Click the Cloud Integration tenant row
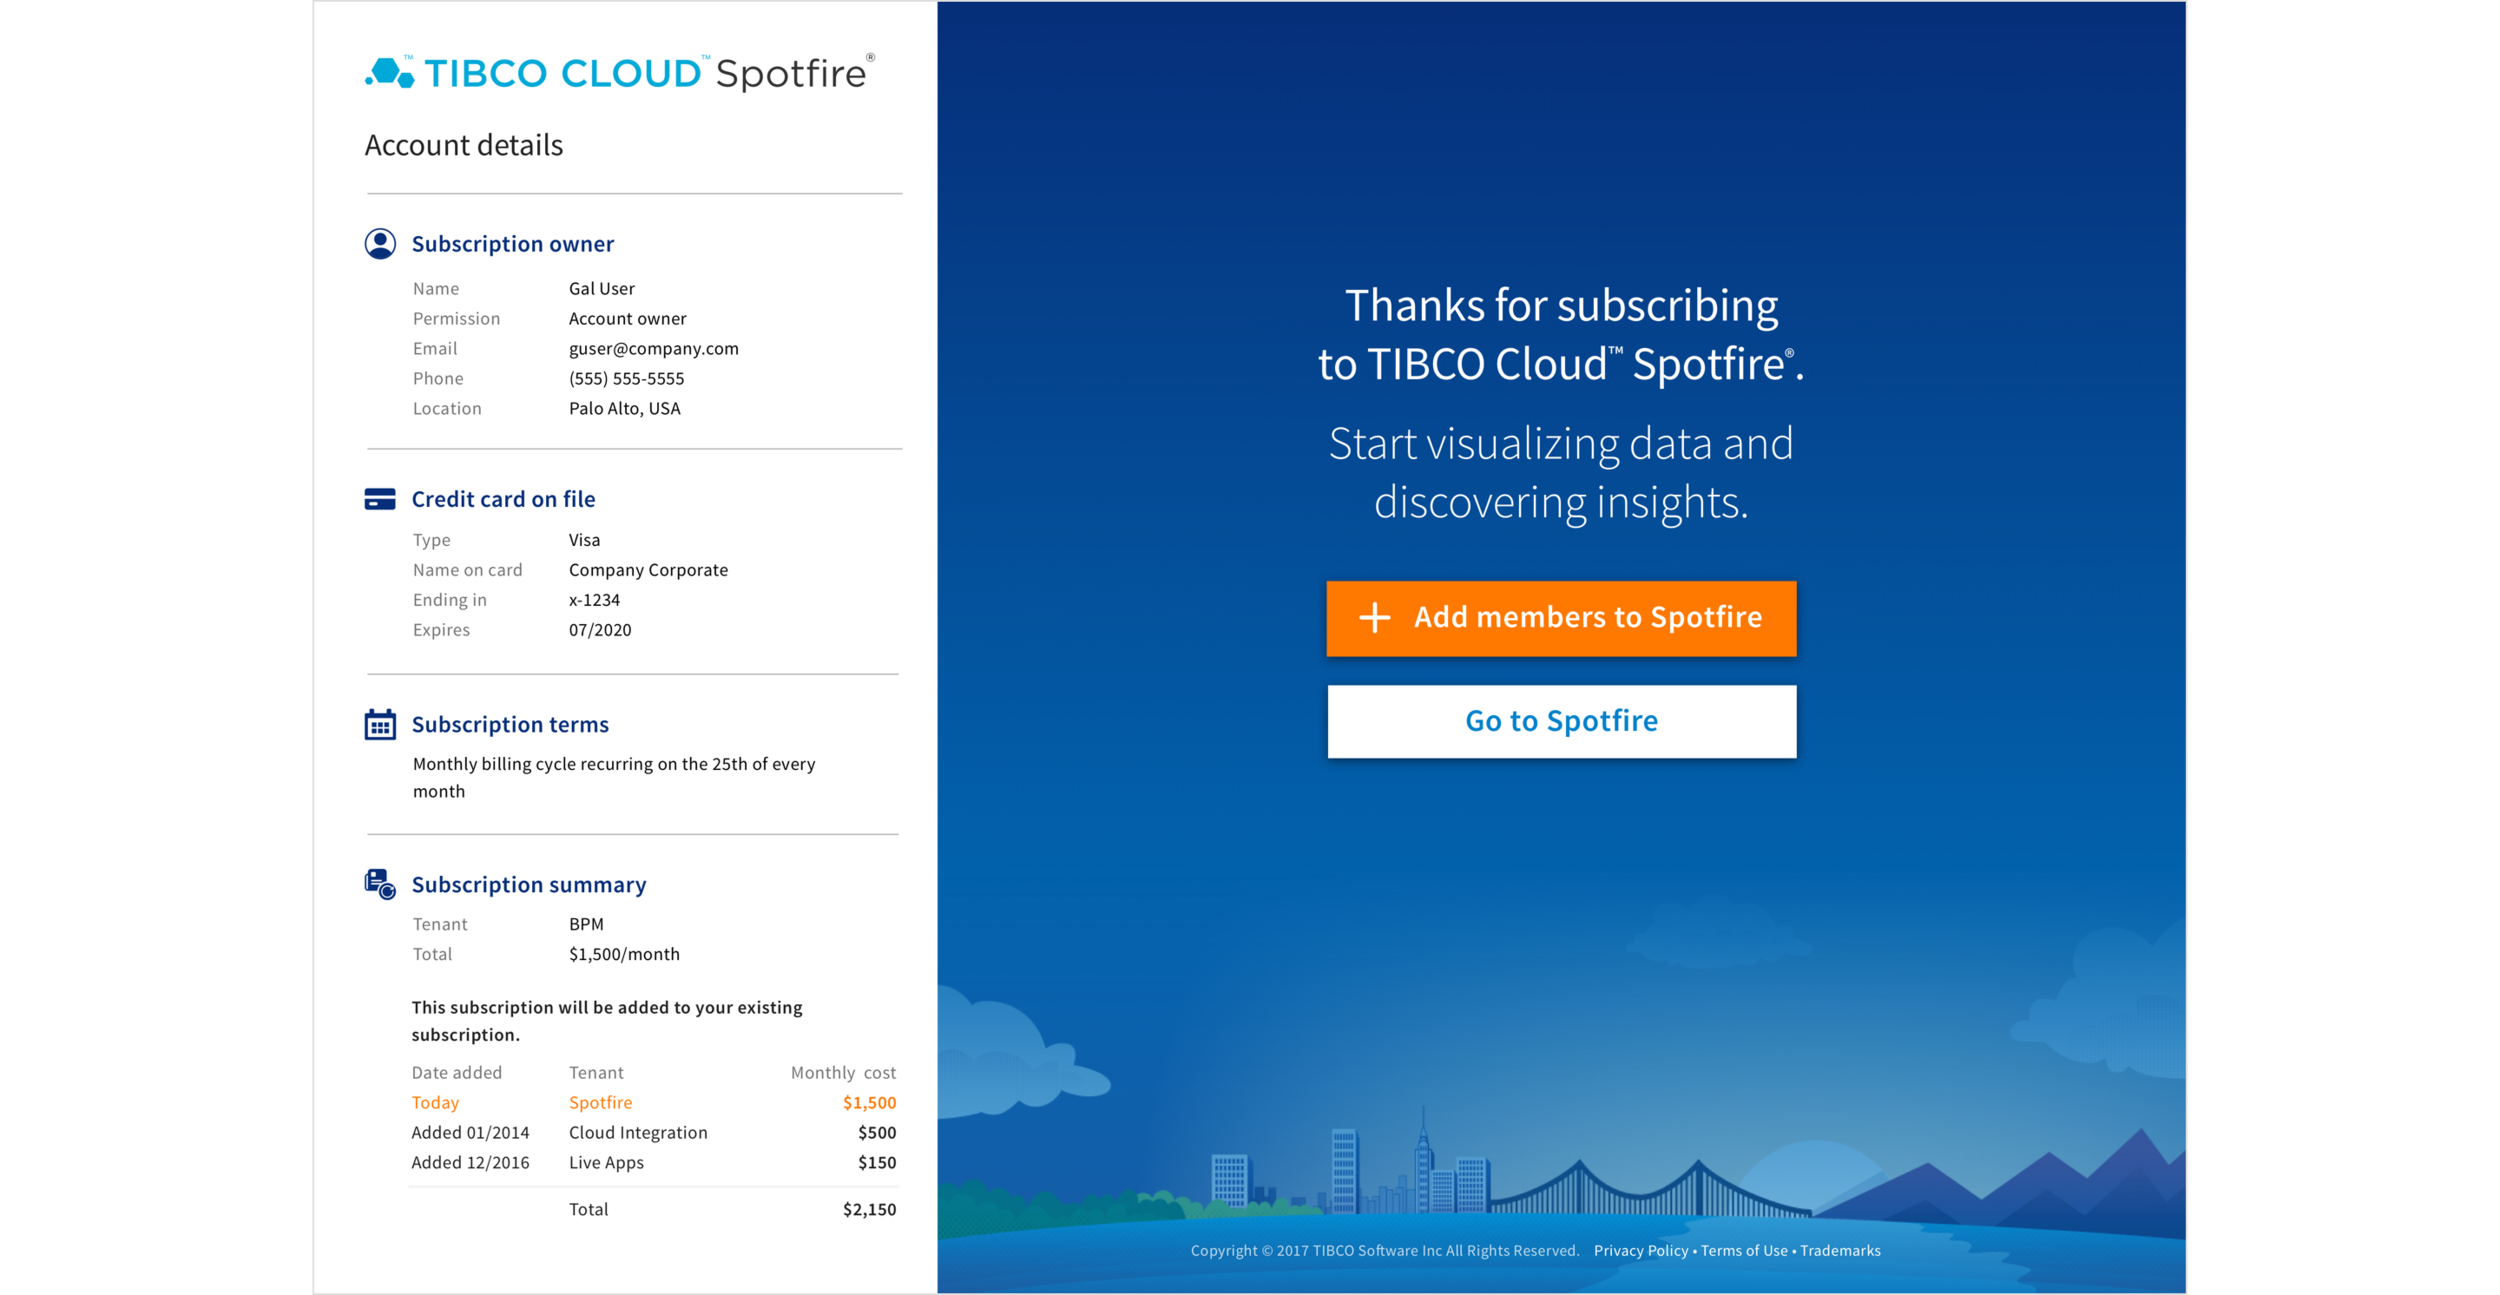Image resolution: width=2500 pixels, height=1295 pixels. click(x=638, y=1132)
